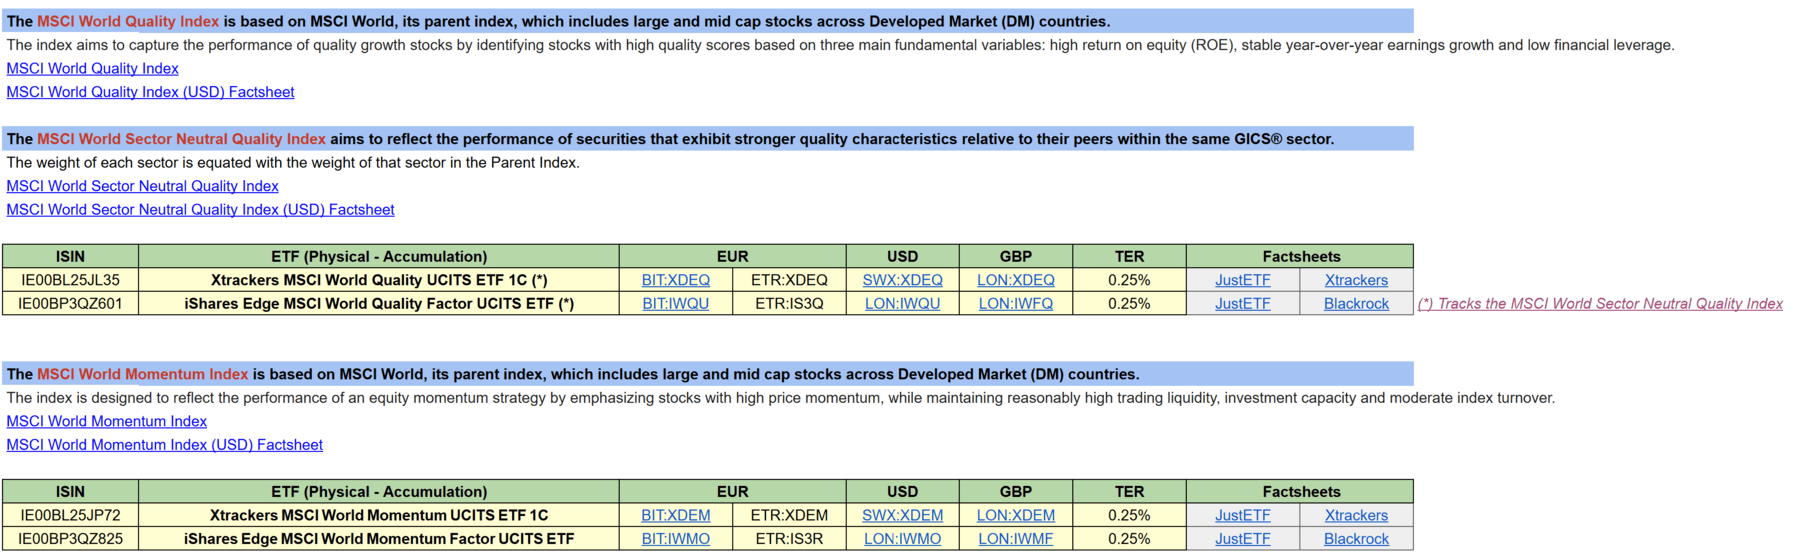Open the MSCI World Momentum Index link
1793x559 pixels.
106,422
